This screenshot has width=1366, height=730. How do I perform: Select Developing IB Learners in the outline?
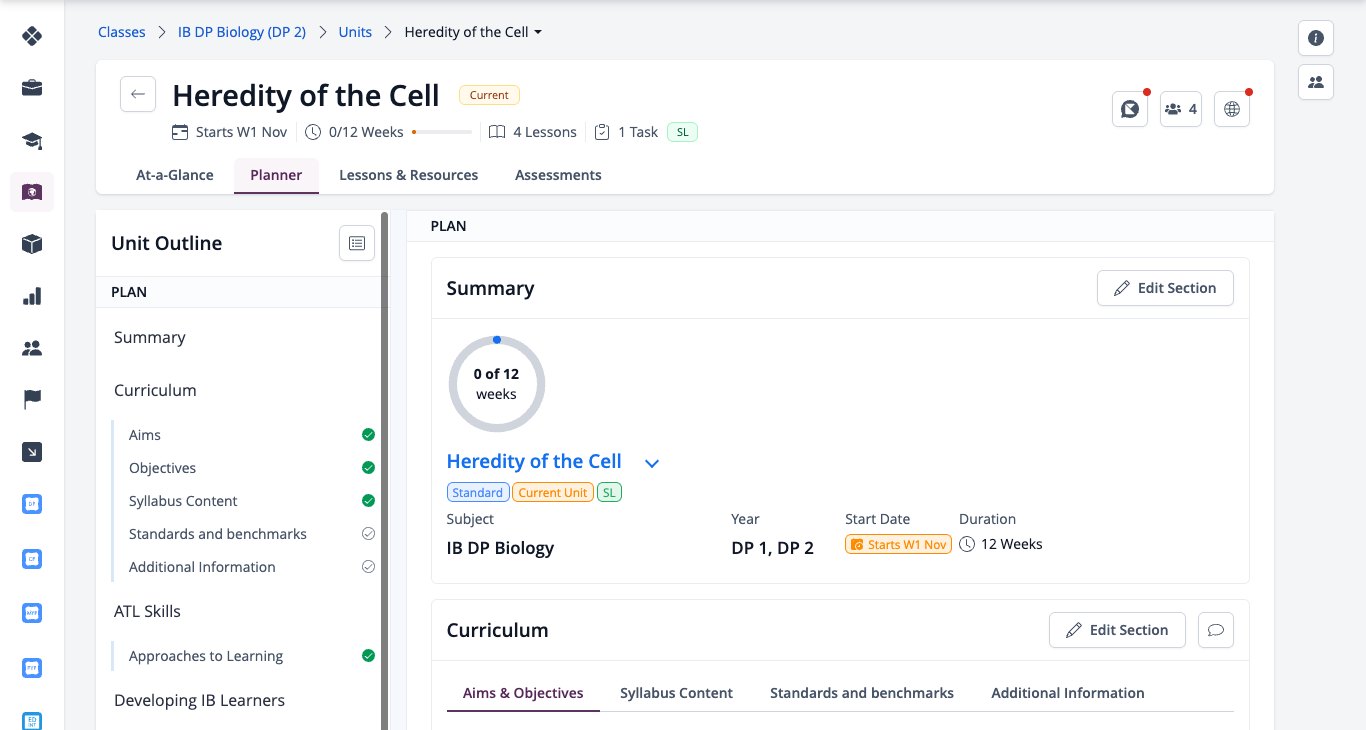pos(199,700)
